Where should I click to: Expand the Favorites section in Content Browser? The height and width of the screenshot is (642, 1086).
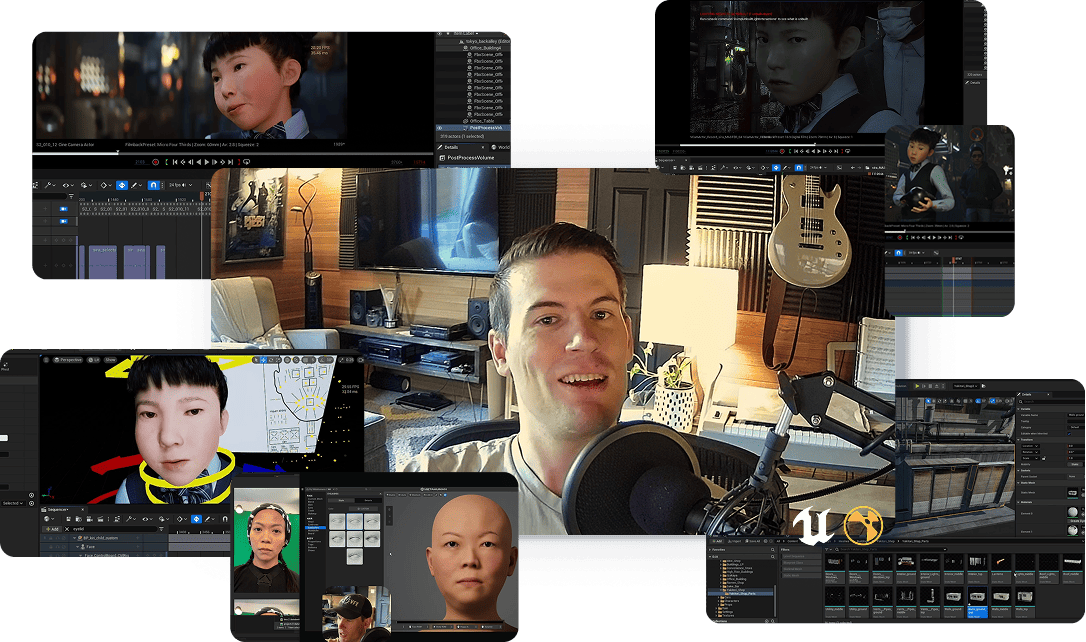(710, 549)
